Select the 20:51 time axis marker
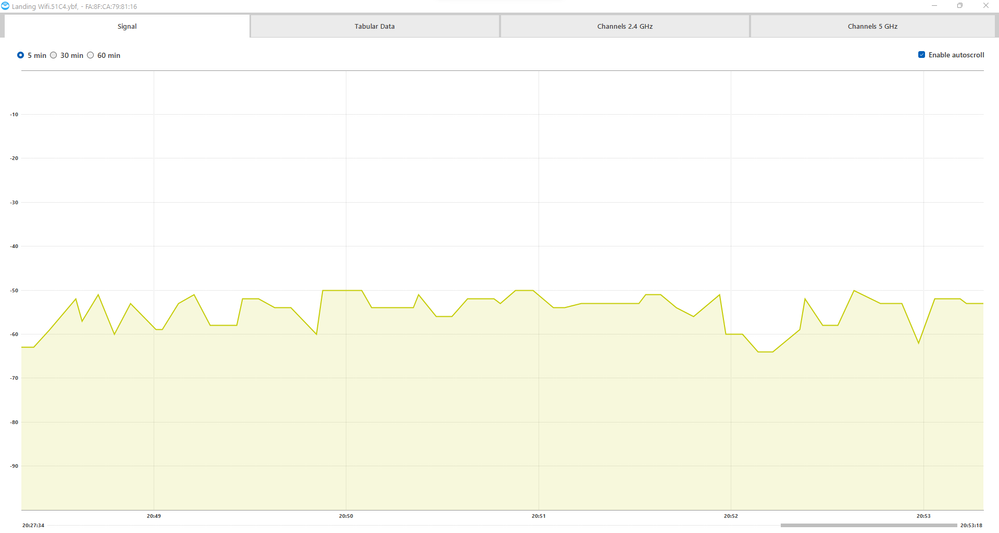This screenshot has width=999, height=533. [538, 516]
